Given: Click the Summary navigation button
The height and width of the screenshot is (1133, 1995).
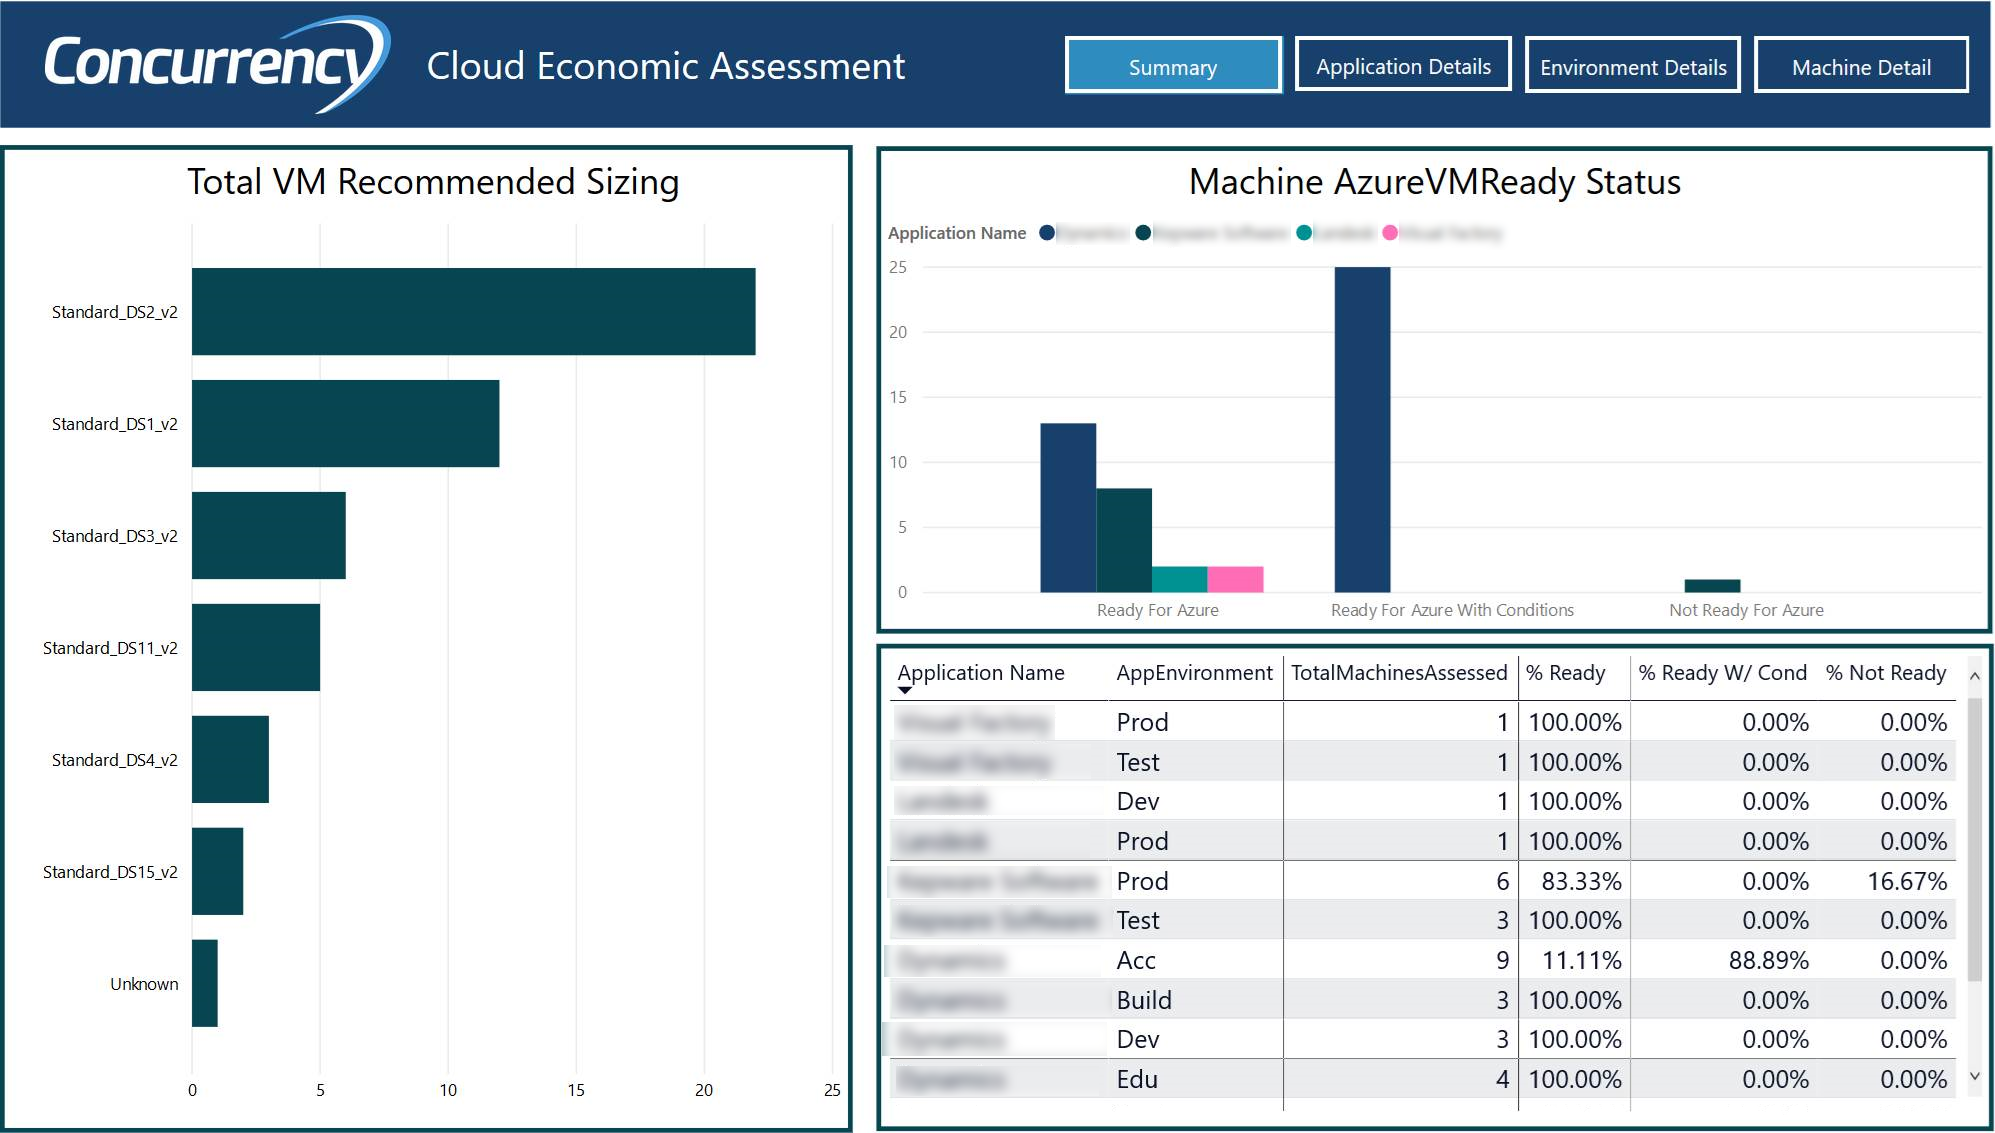Looking at the screenshot, I should pyautogui.click(x=1173, y=67).
